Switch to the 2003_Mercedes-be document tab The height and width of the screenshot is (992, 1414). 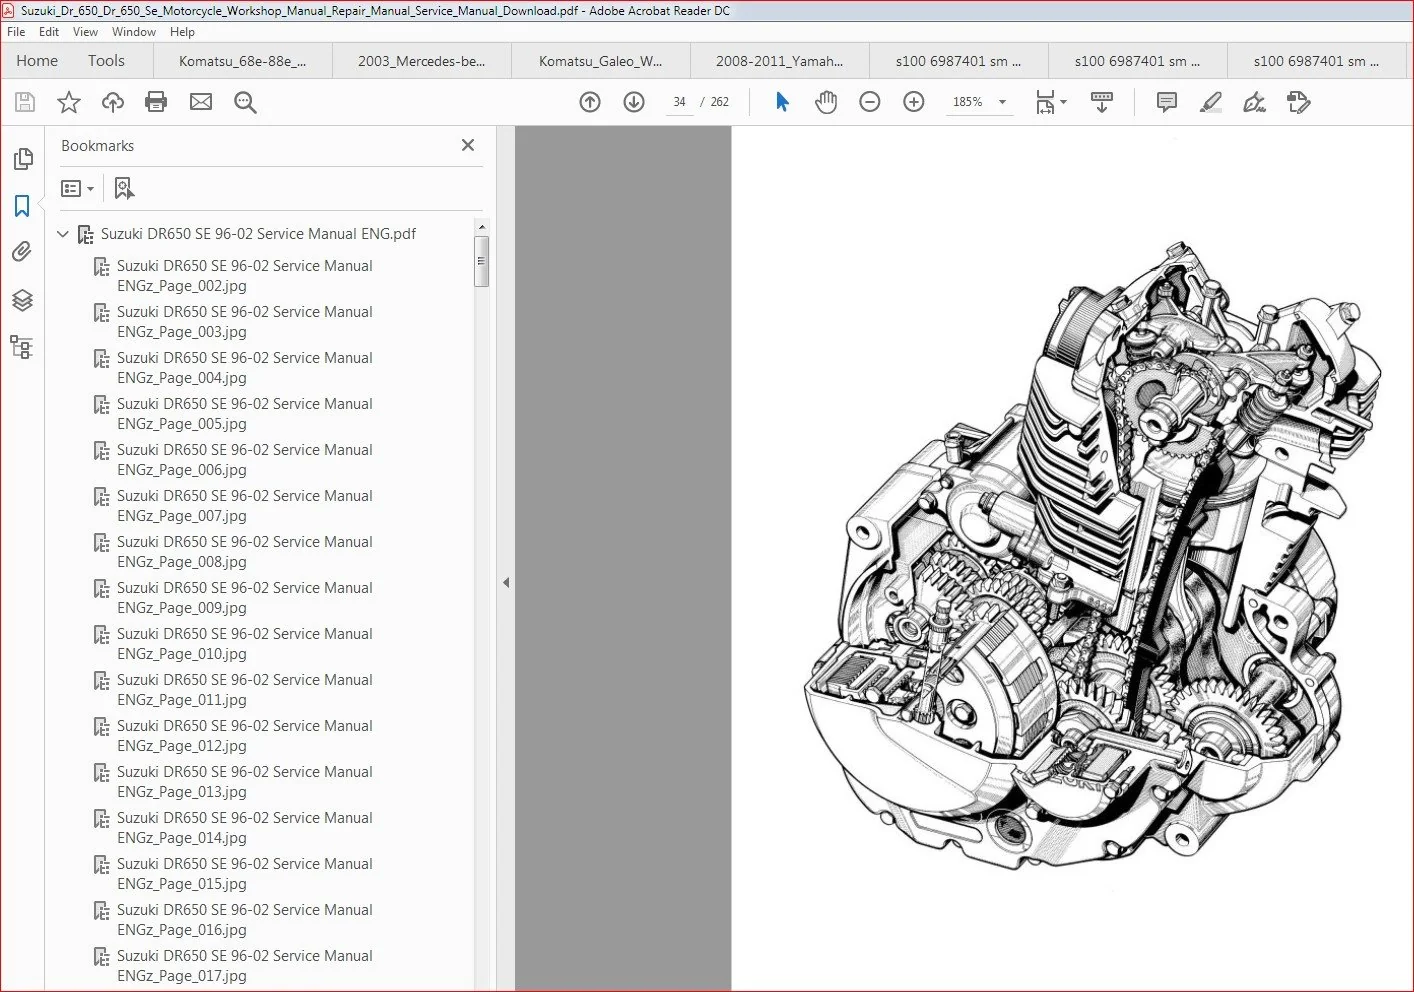tap(421, 61)
